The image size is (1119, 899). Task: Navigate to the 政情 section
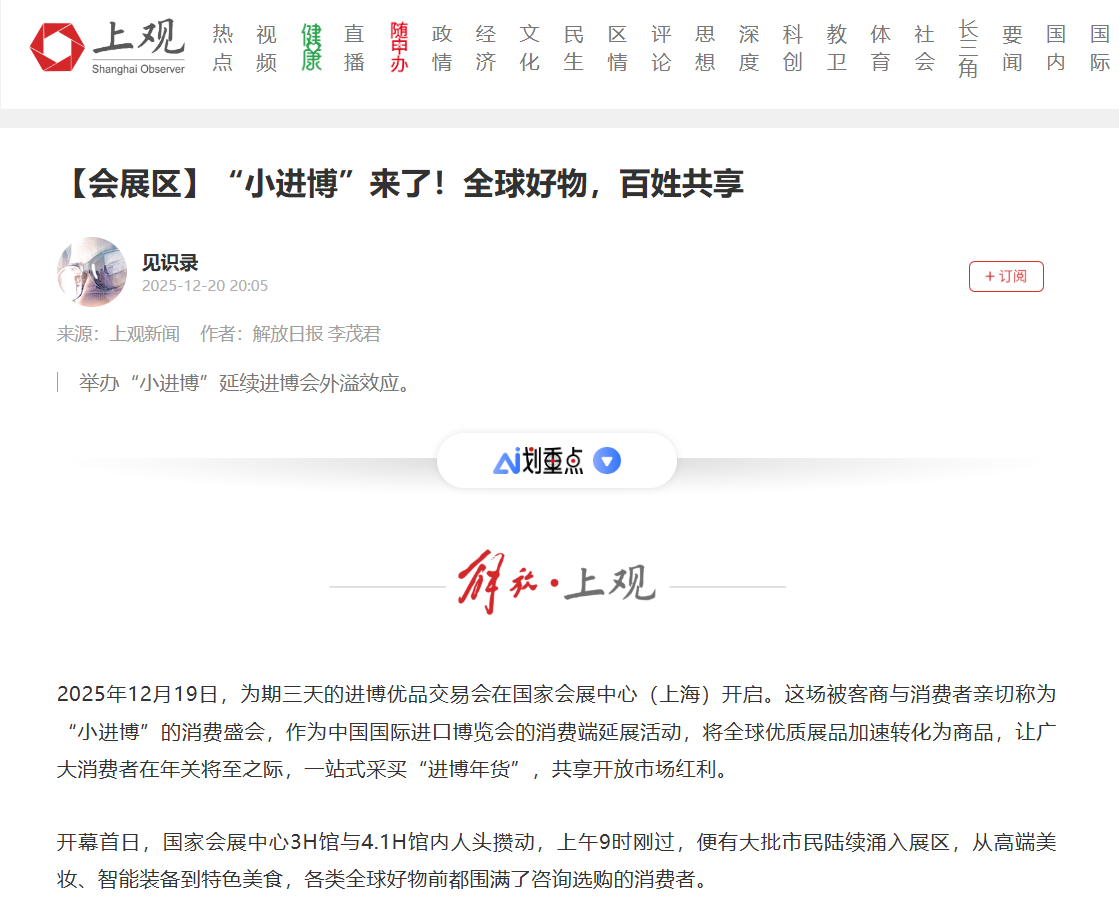(x=442, y=48)
